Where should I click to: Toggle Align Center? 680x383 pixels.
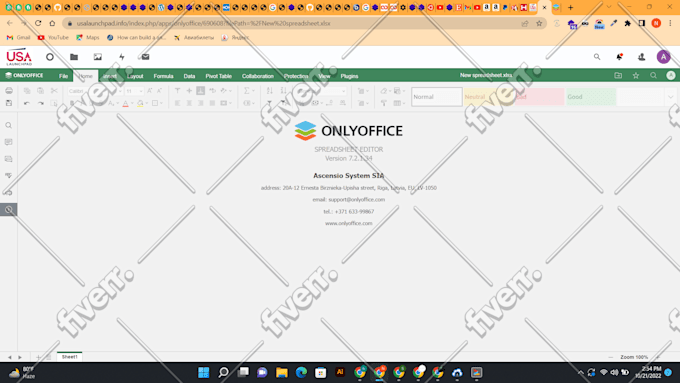click(x=189, y=103)
